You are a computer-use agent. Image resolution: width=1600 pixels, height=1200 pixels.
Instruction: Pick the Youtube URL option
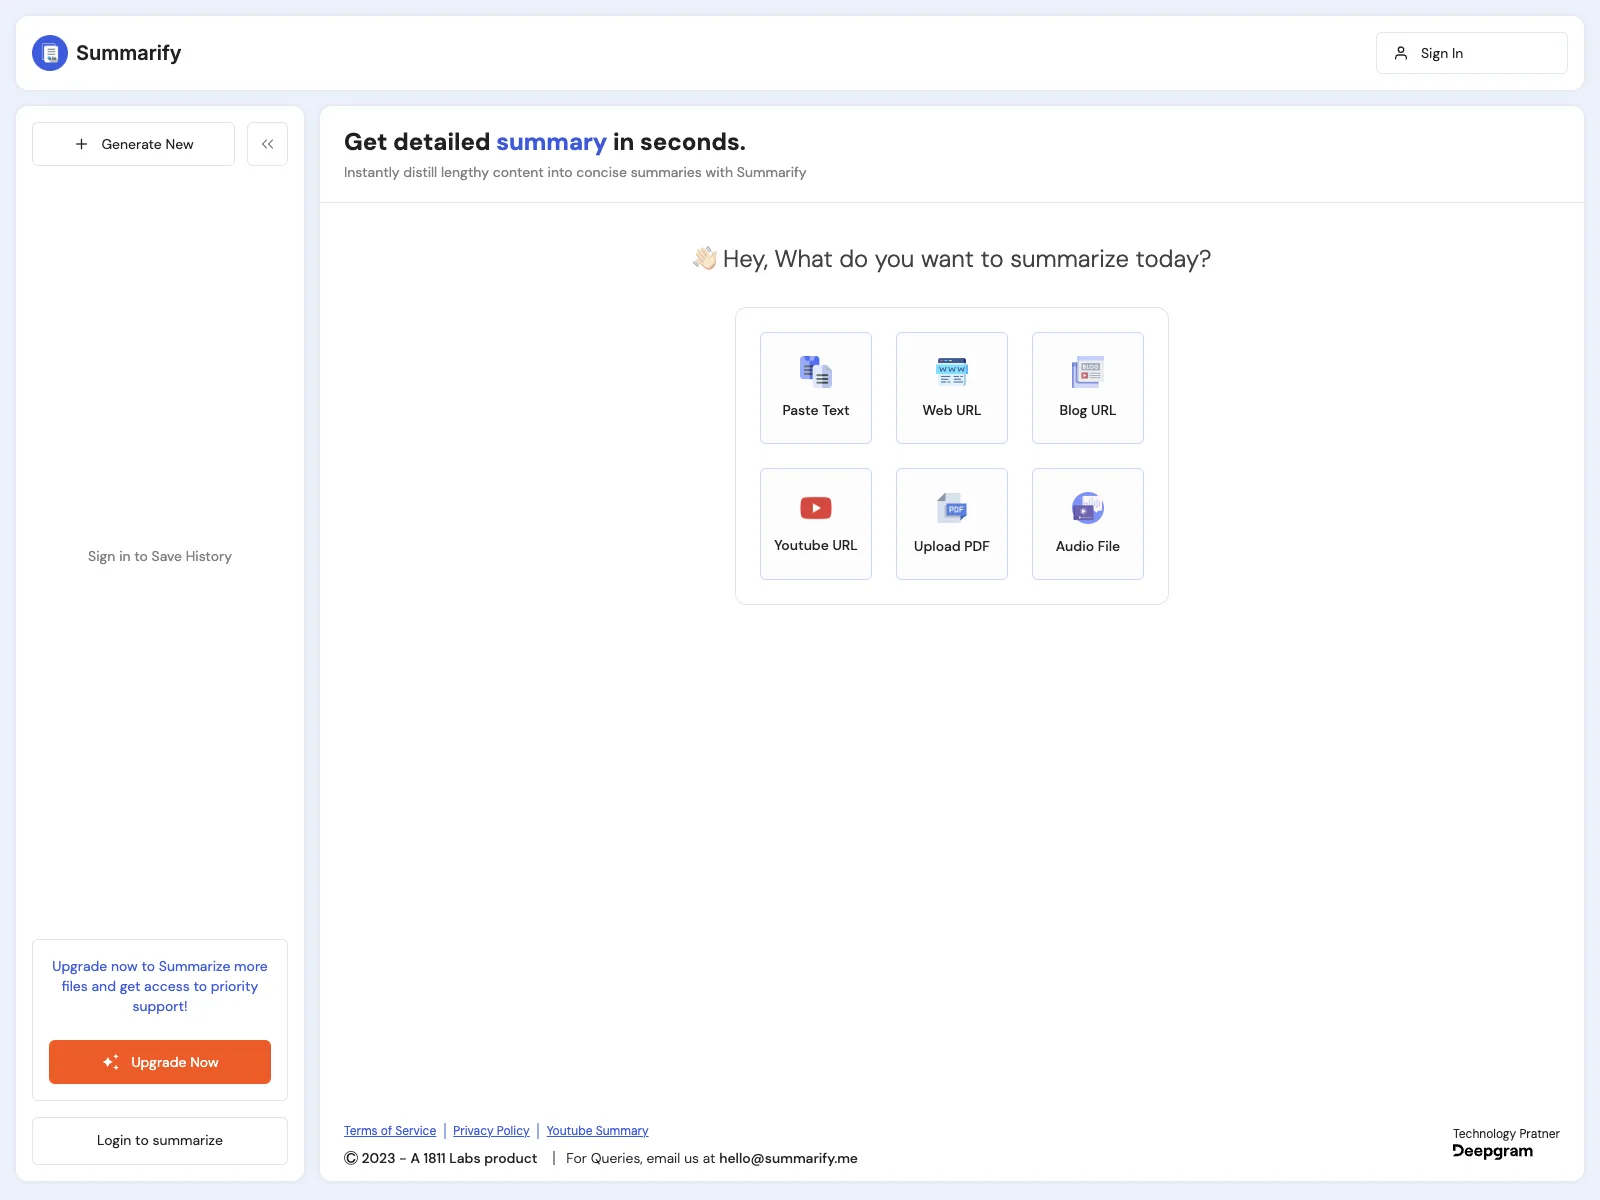[816, 524]
